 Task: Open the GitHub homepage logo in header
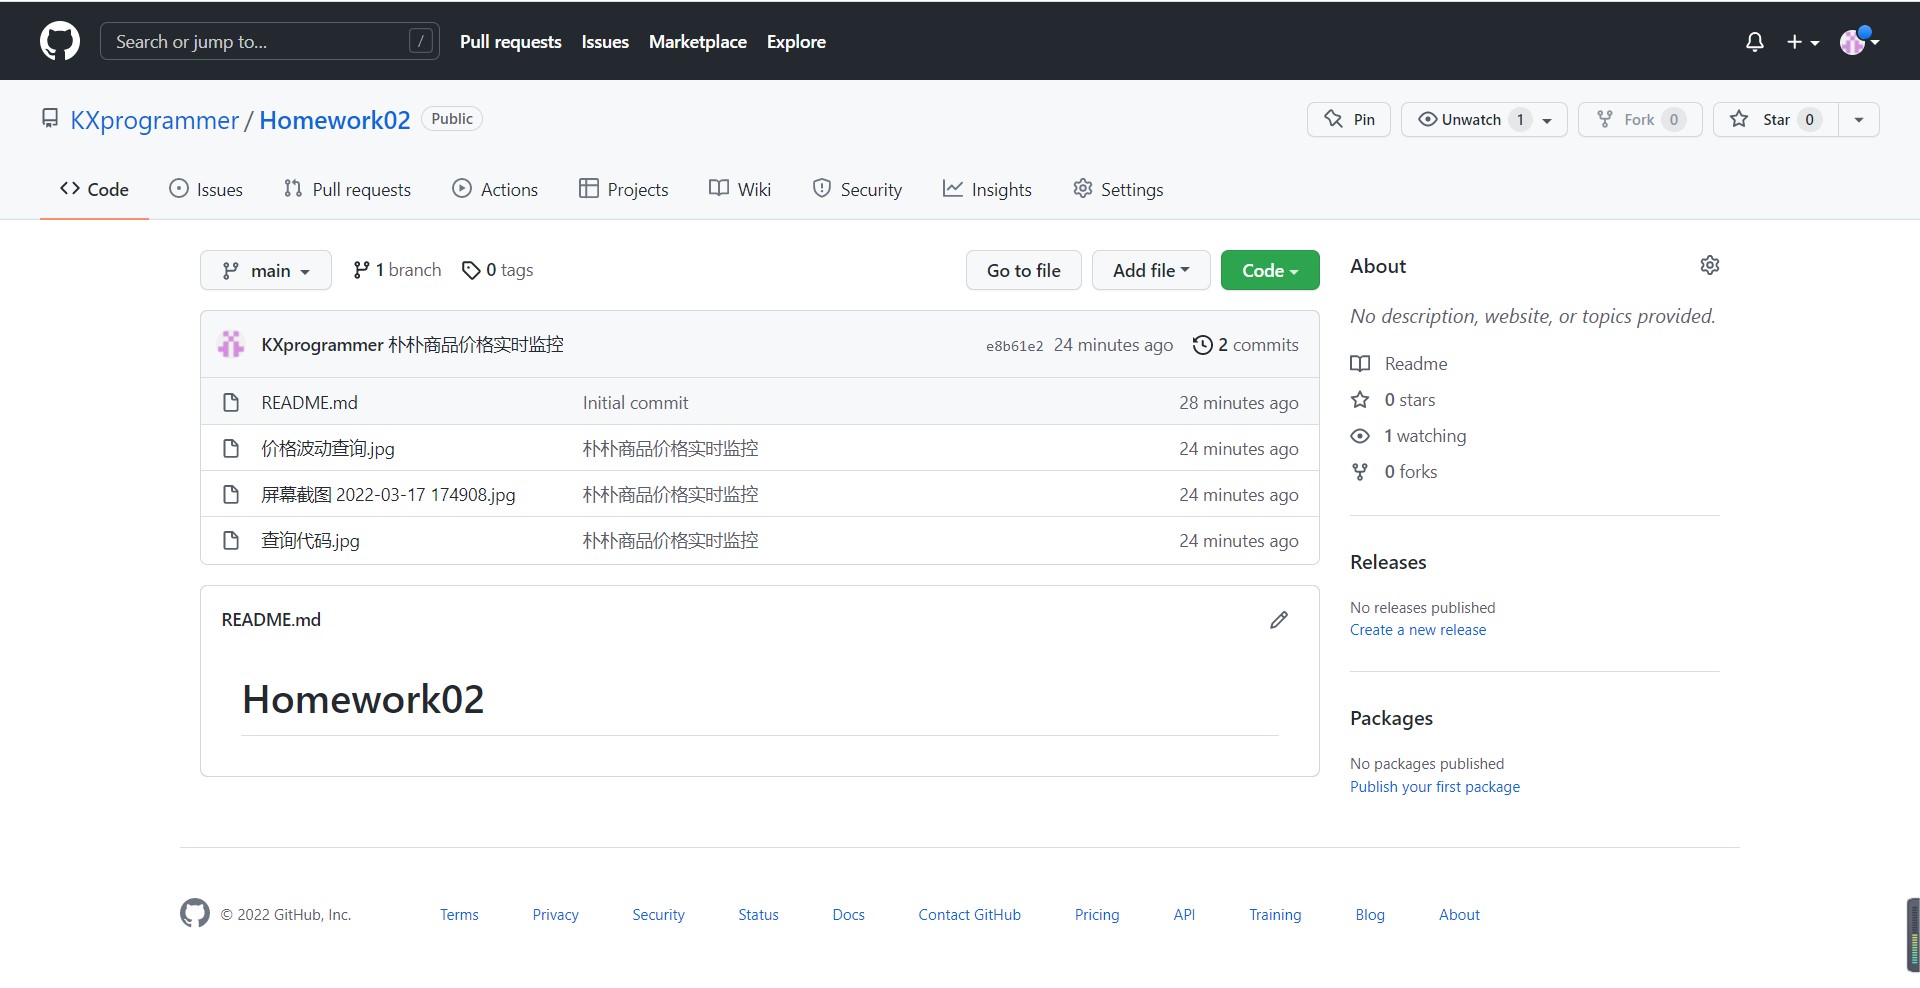60,41
